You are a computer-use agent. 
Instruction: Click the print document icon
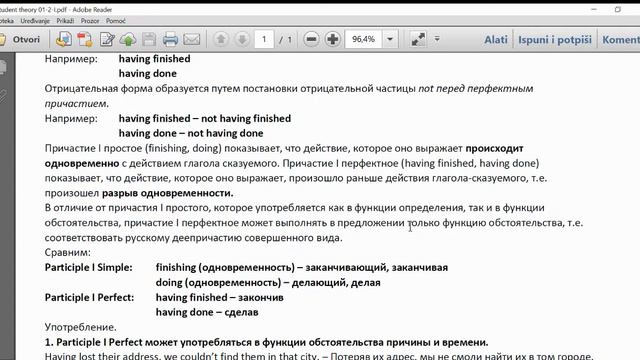170,40
